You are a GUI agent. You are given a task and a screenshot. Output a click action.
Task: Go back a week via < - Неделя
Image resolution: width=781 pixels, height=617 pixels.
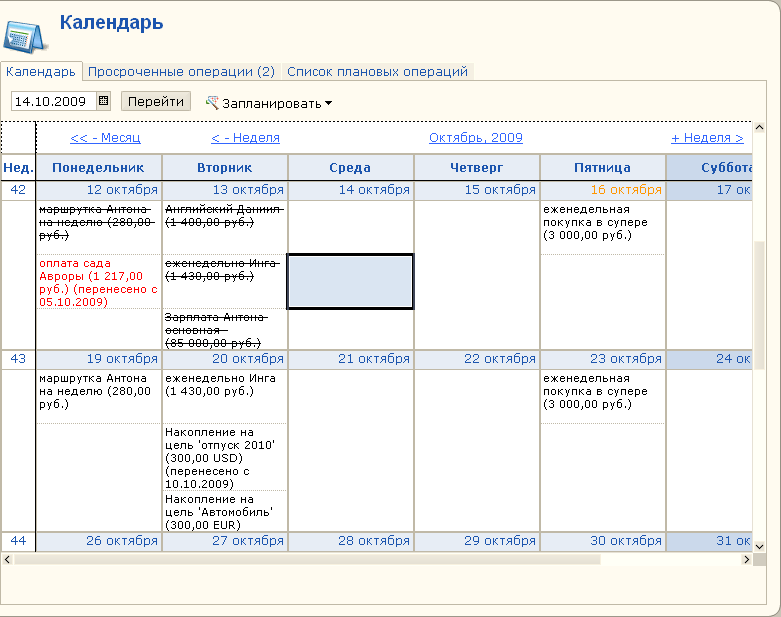click(x=246, y=138)
